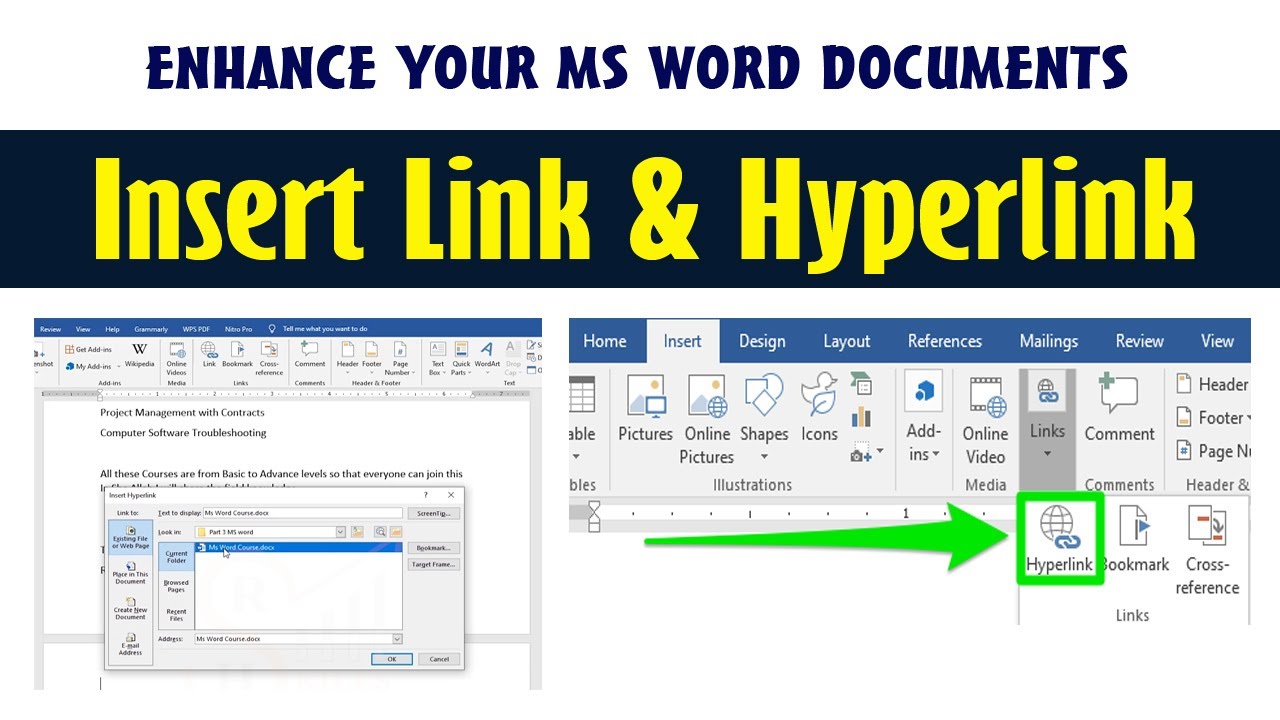Insert WordArt from Text group

[487, 355]
